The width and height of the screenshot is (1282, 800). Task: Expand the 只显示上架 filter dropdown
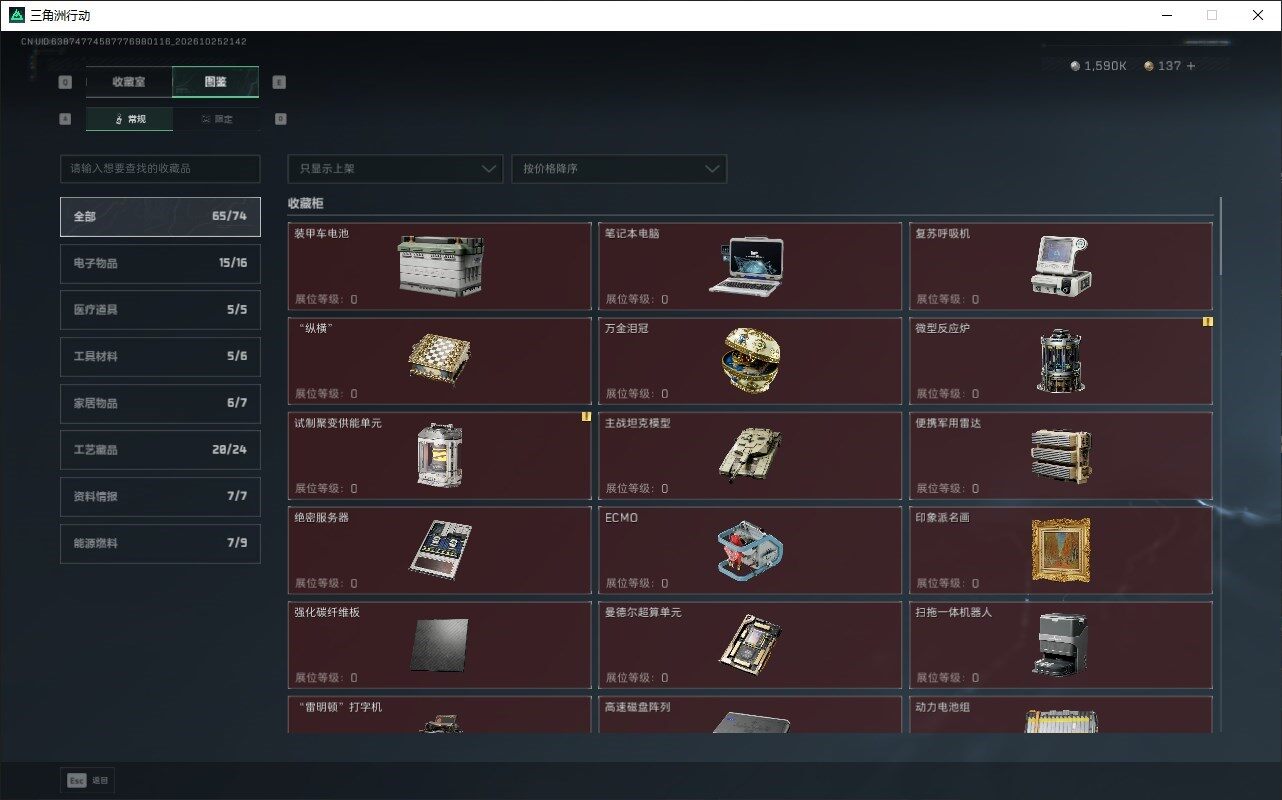(x=395, y=169)
